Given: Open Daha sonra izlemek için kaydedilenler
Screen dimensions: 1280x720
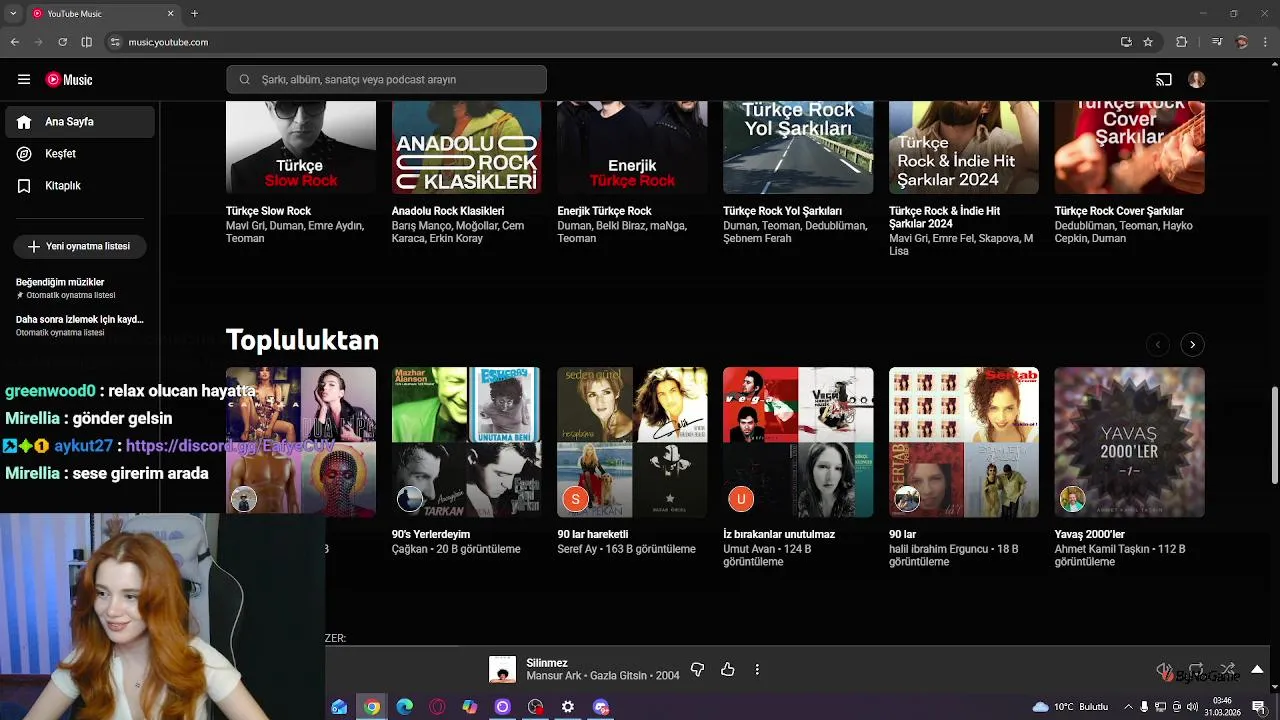Looking at the screenshot, I should pyautogui.click(x=80, y=325).
